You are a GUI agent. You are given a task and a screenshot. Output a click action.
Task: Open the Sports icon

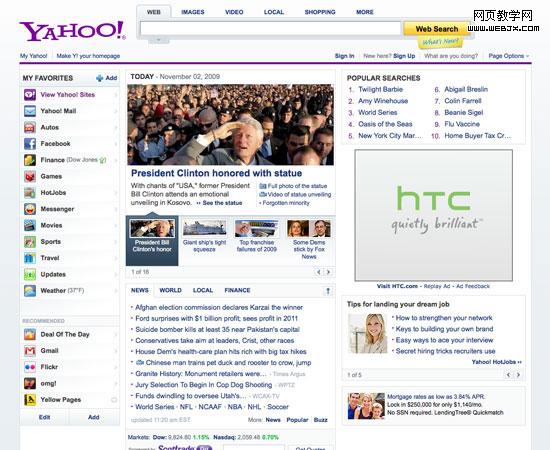pyautogui.click(x=30, y=242)
